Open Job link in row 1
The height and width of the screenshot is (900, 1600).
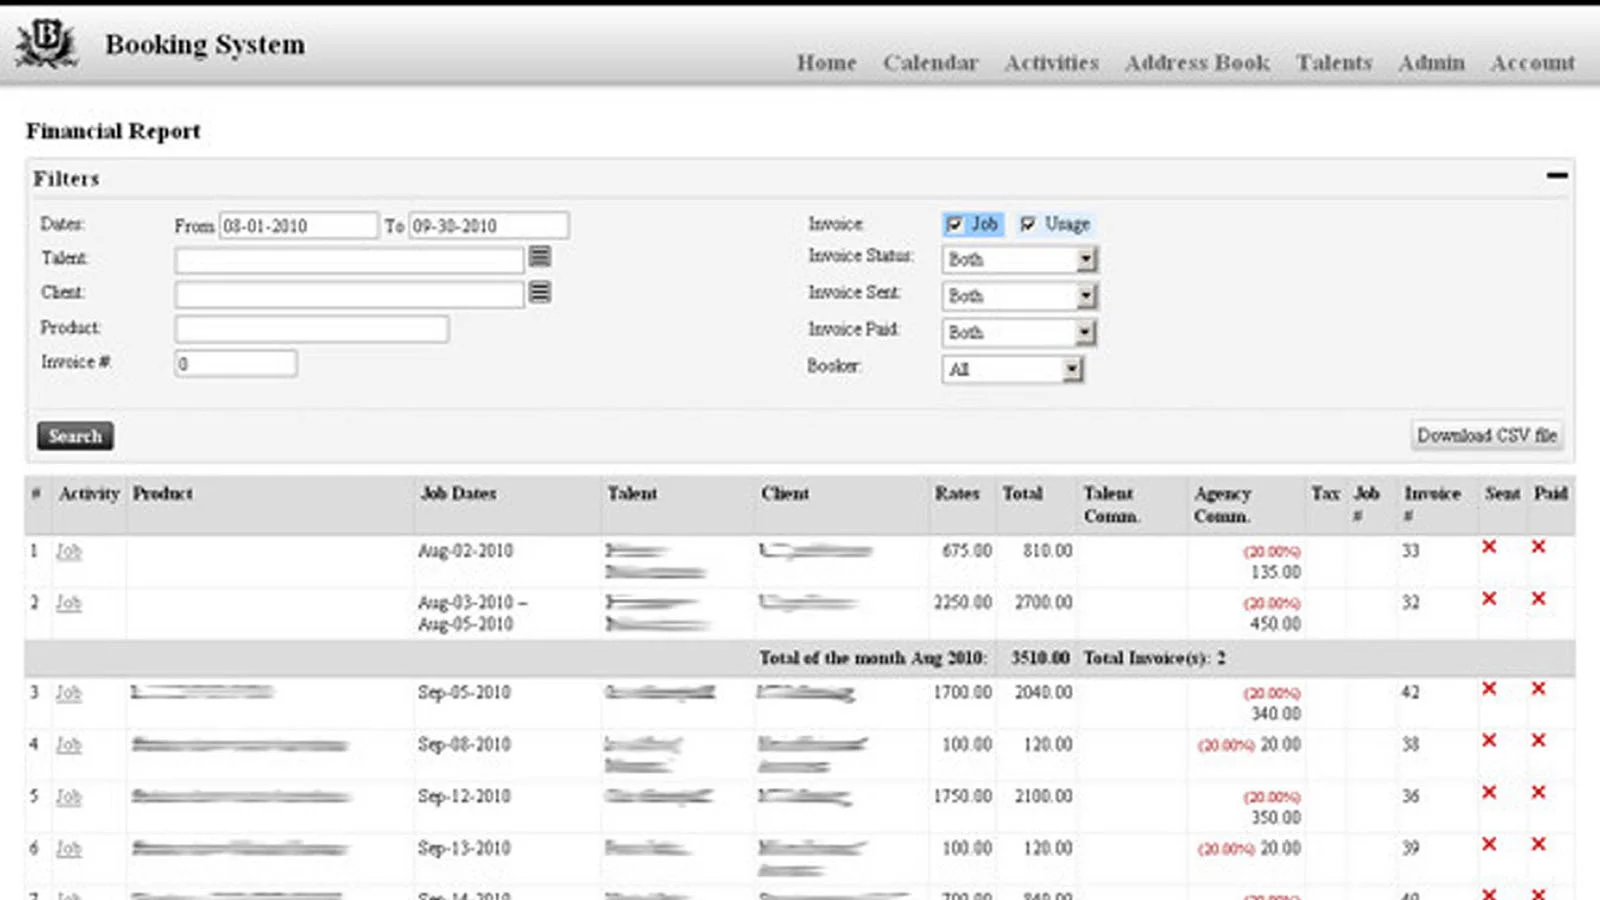pyautogui.click(x=68, y=551)
